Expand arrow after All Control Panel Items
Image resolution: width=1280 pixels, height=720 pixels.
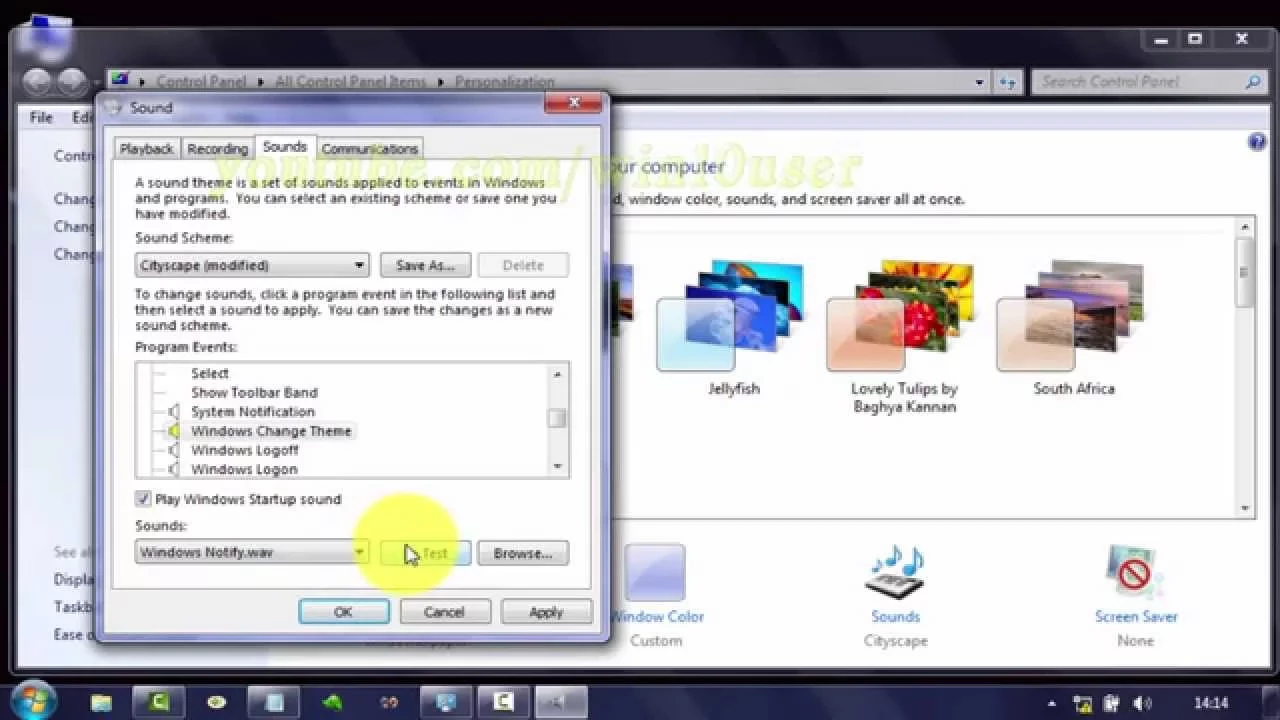[437, 82]
